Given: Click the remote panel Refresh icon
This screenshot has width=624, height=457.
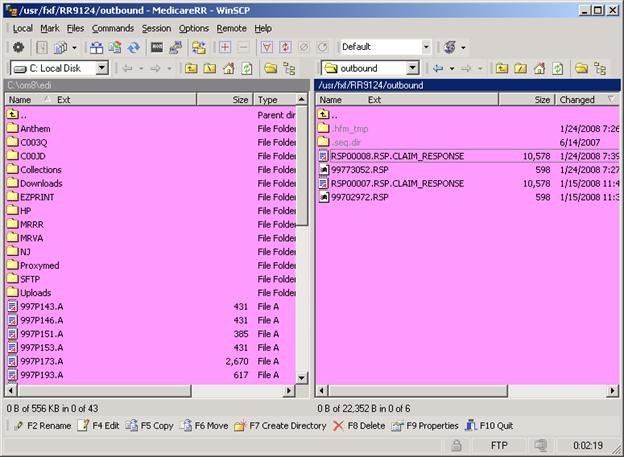Looking at the screenshot, I should (558, 68).
